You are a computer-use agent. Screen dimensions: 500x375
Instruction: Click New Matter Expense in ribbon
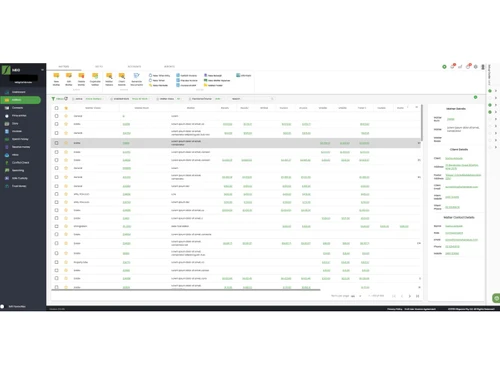[217, 80]
